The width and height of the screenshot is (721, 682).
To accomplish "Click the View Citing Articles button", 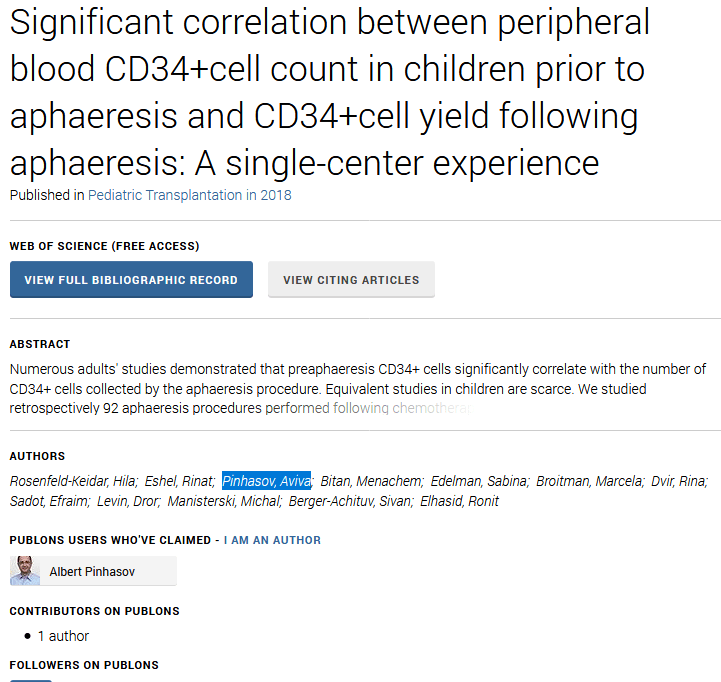I will tap(351, 280).
